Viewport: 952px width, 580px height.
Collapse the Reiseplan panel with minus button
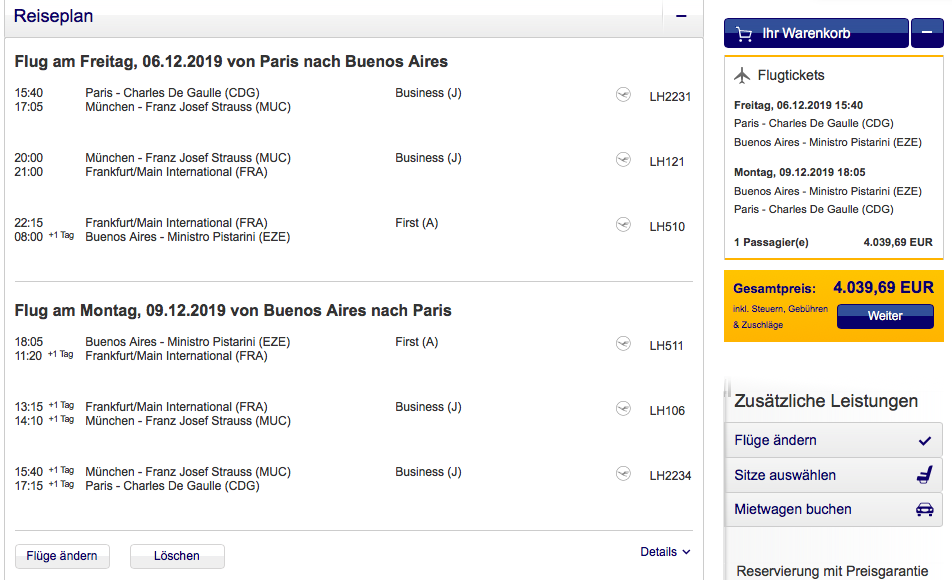coord(681,16)
